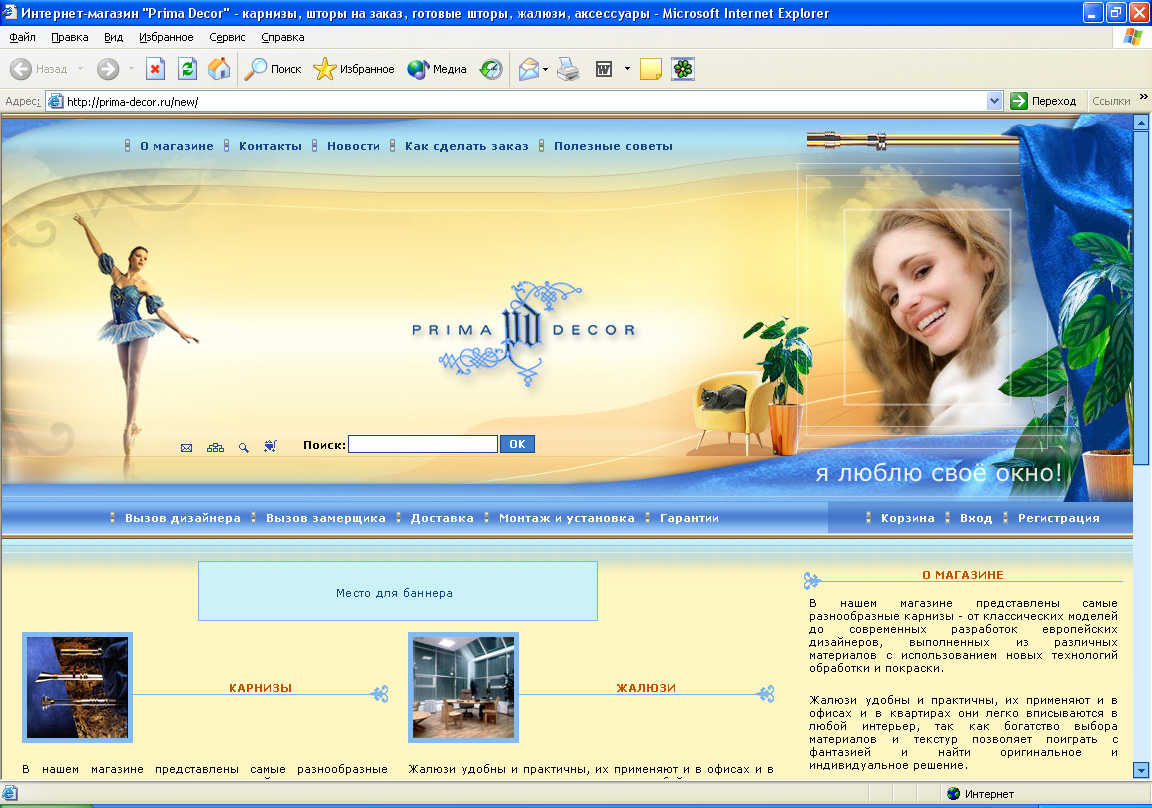Viewport: 1152px width, 808px height.
Task: Click the office blinds thumbnail image
Action: 464,688
